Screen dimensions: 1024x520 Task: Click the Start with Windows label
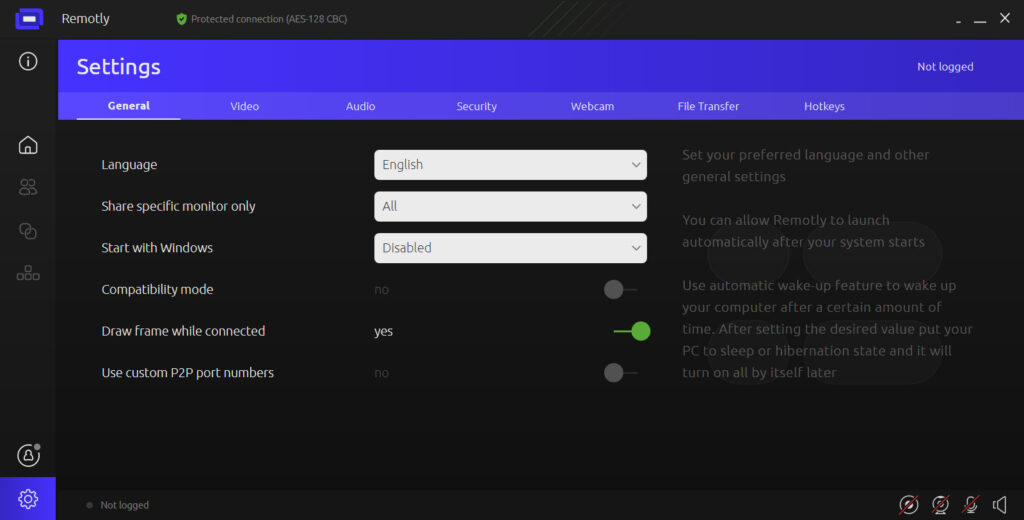tap(157, 248)
